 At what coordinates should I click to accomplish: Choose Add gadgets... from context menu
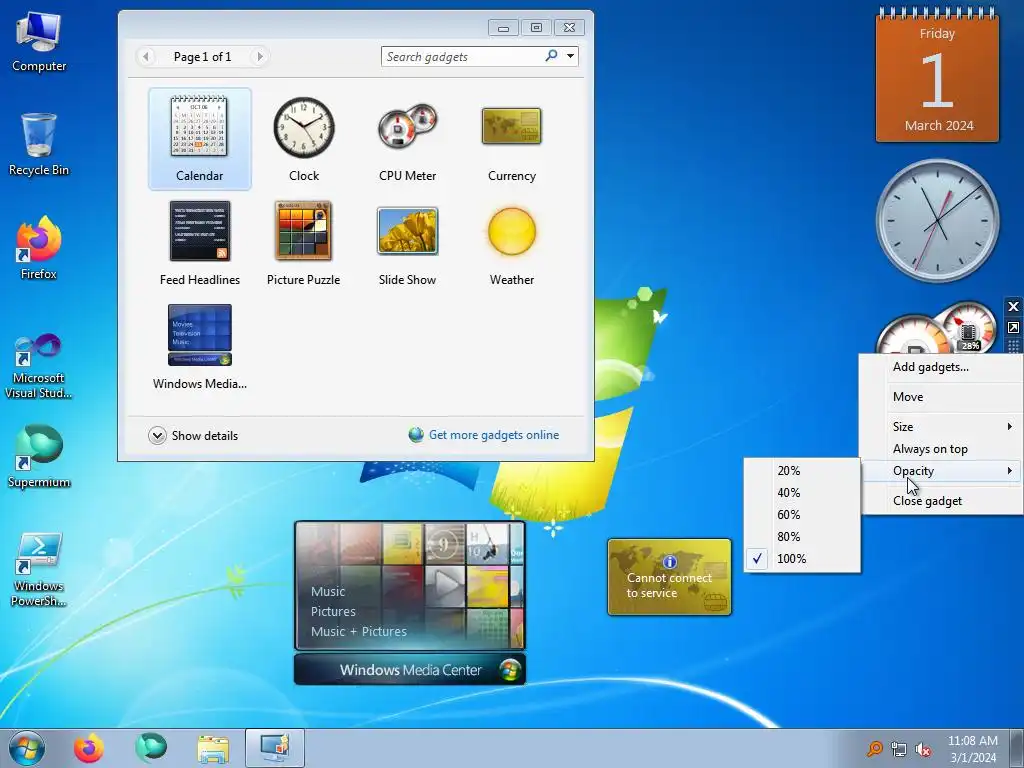[941, 367]
